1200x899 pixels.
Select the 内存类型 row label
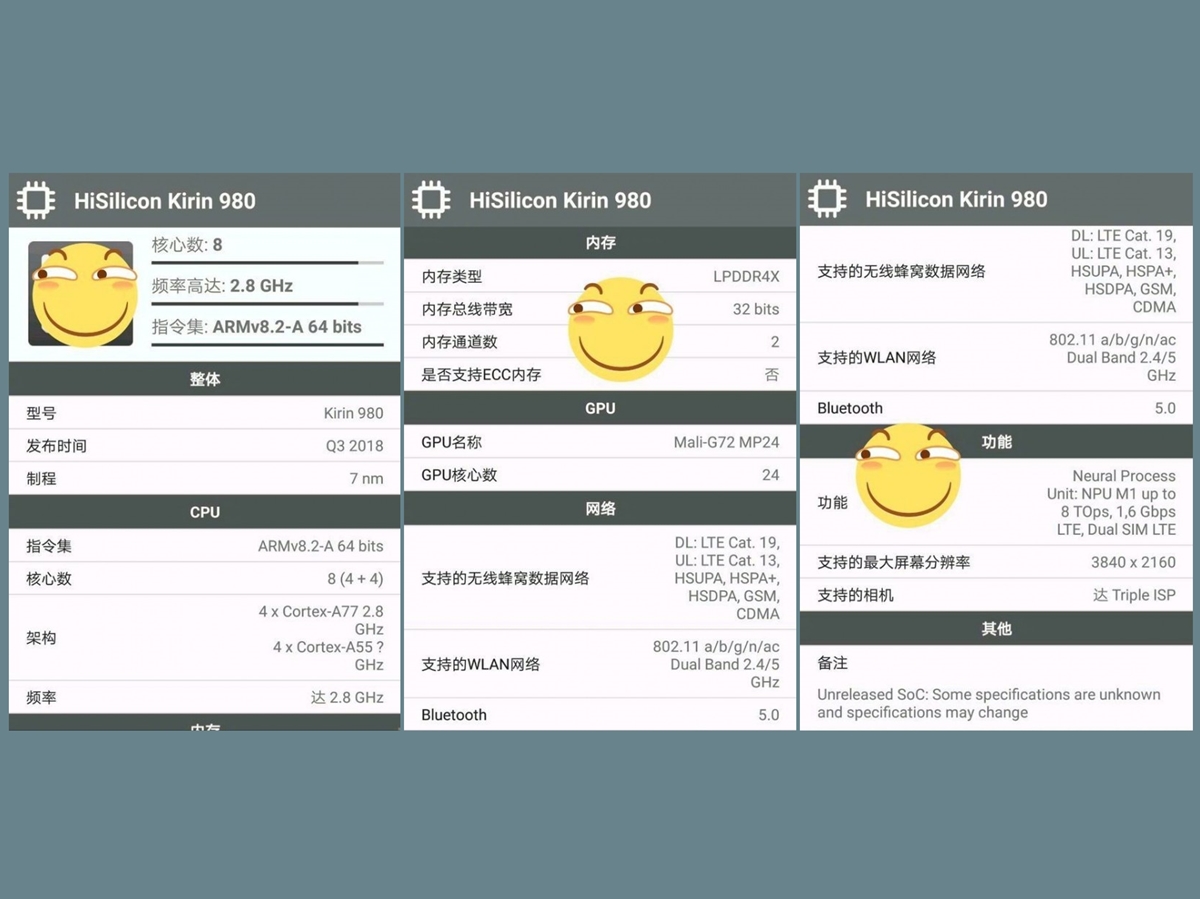pos(452,277)
